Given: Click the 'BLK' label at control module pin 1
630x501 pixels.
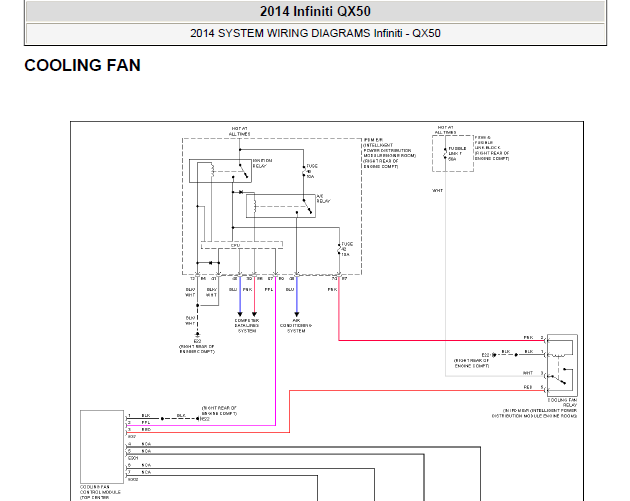Looking at the screenshot, I should [146, 415].
